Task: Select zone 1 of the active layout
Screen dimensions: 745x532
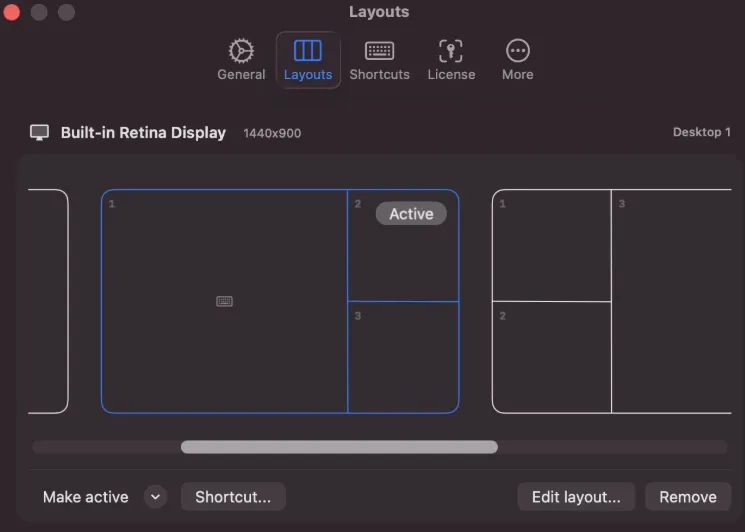Action: 224,301
